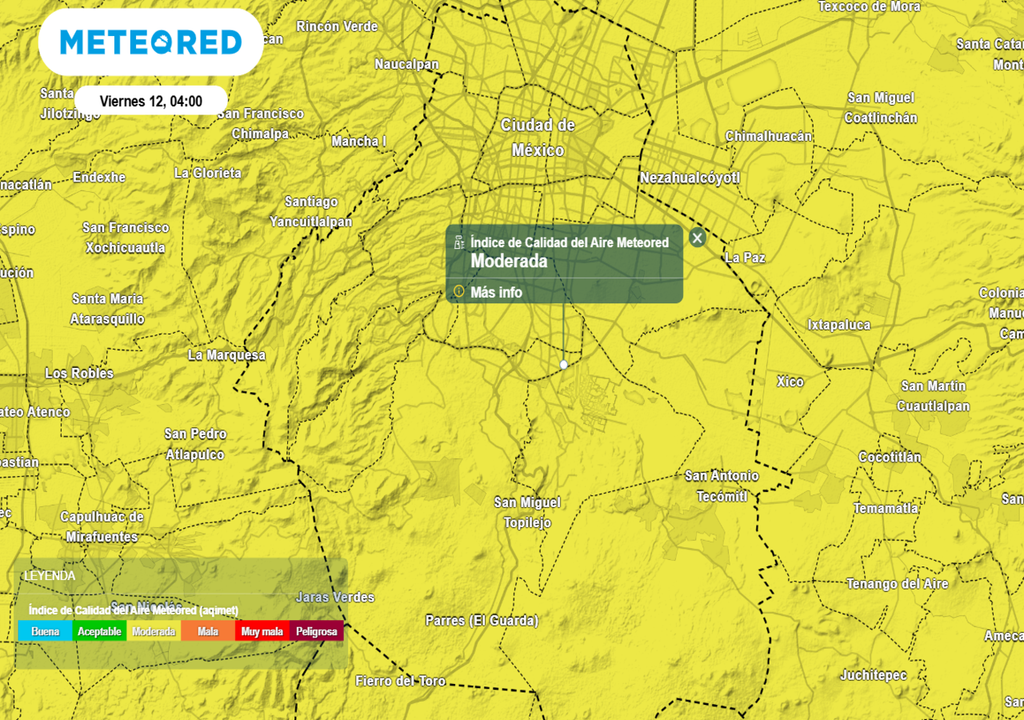This screenshot has width=1024, height=720.
Task: Select the Mala legend swatch
Action: tap(208, 631)
